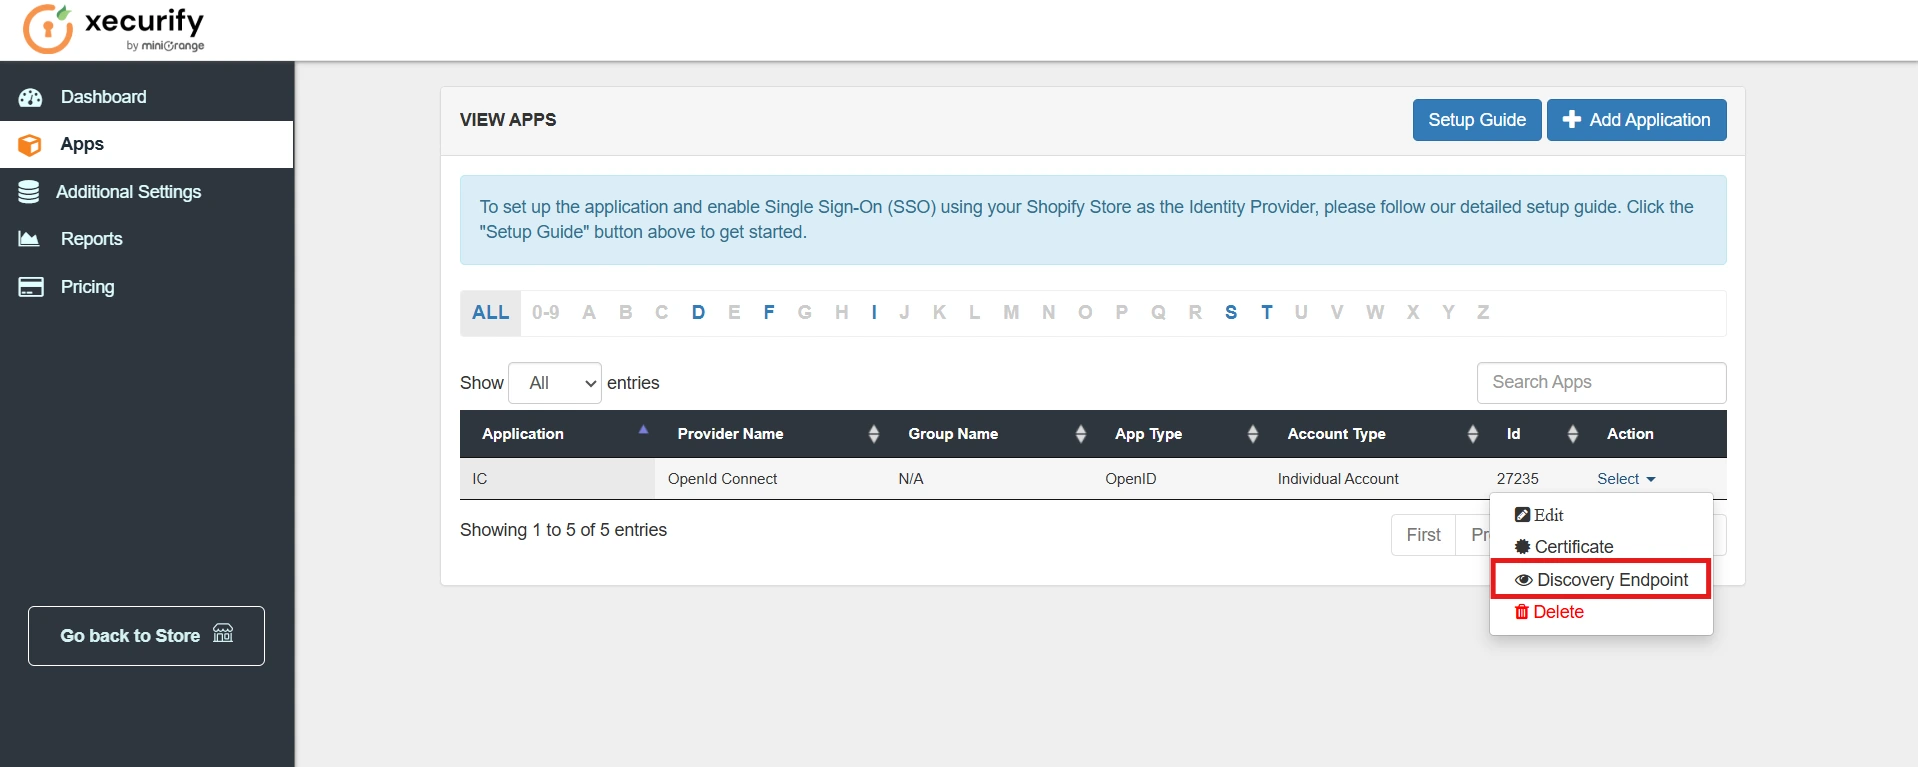
Task: Open the Dashboard menu item
Action: coord(147,97)
